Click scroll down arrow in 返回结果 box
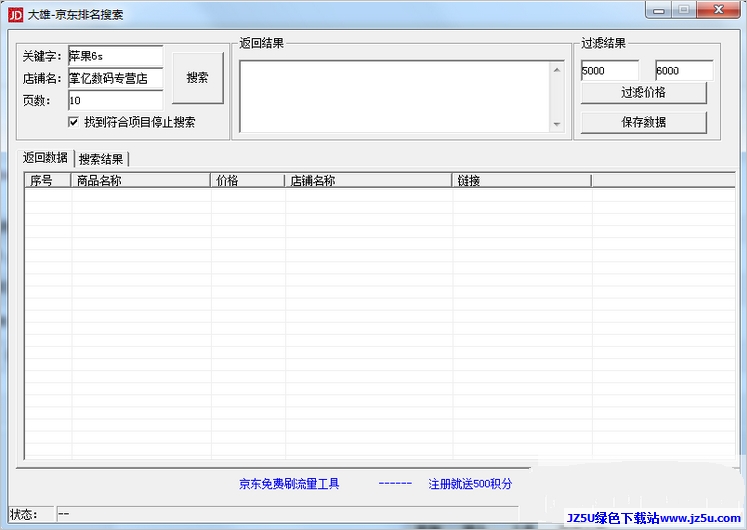 [x=556, y=124]
